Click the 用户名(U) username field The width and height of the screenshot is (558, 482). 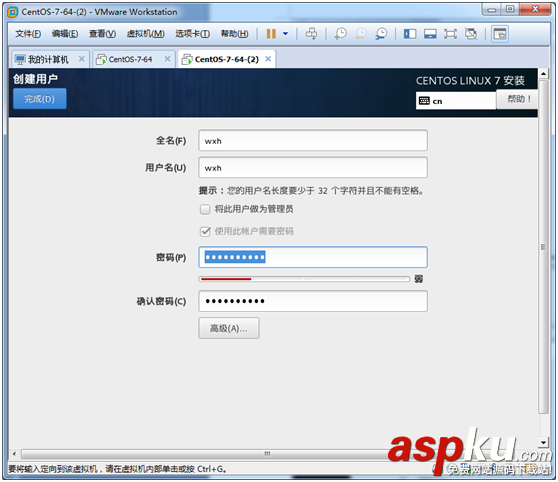313,168
